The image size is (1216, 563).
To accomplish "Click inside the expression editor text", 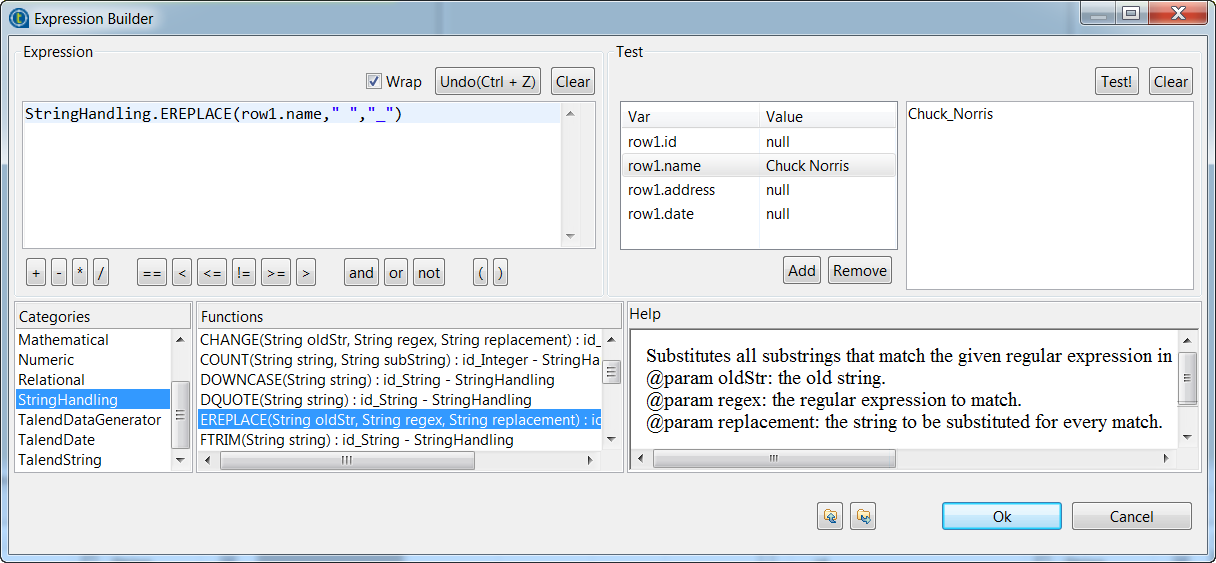I will click(213, 114).
